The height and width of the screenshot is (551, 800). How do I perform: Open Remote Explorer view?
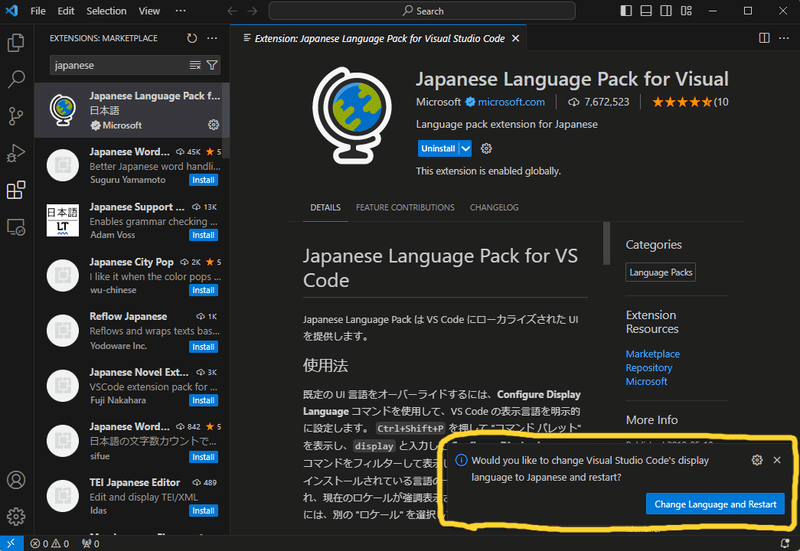(16, 227)
